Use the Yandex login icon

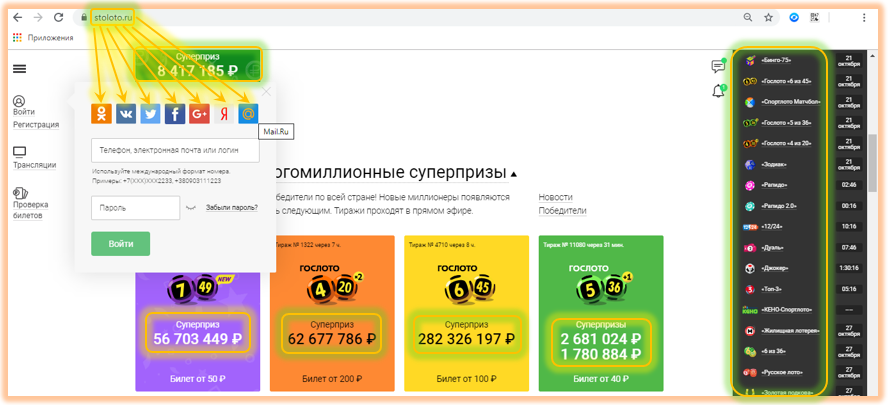click(x=224, y=114)
